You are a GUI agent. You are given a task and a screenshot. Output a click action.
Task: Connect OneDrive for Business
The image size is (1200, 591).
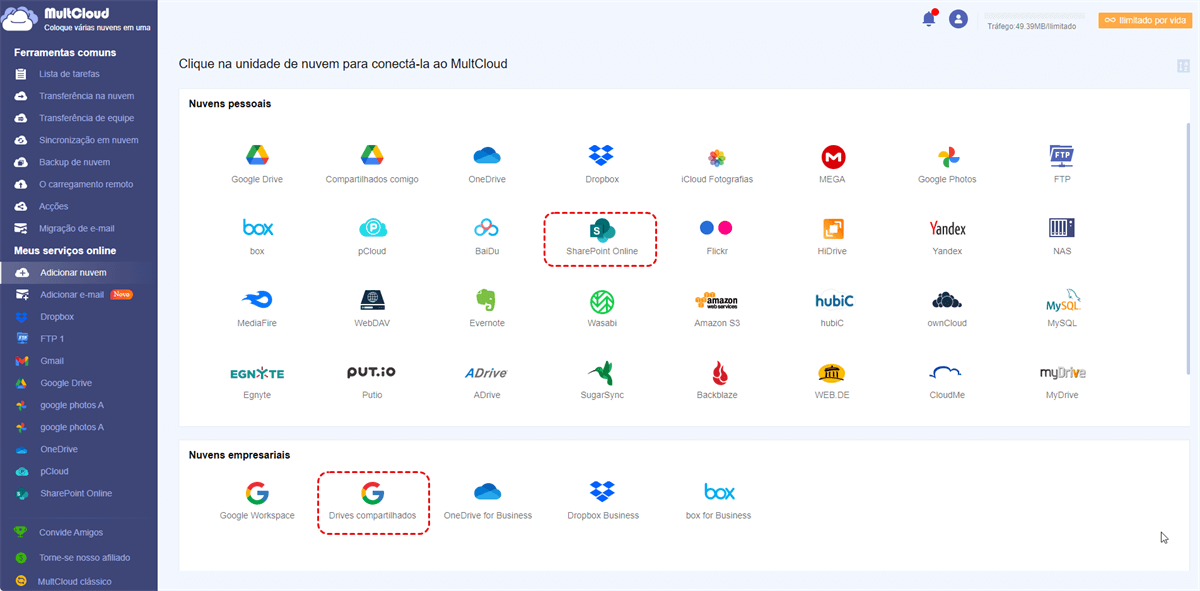(x=487, y=501)
